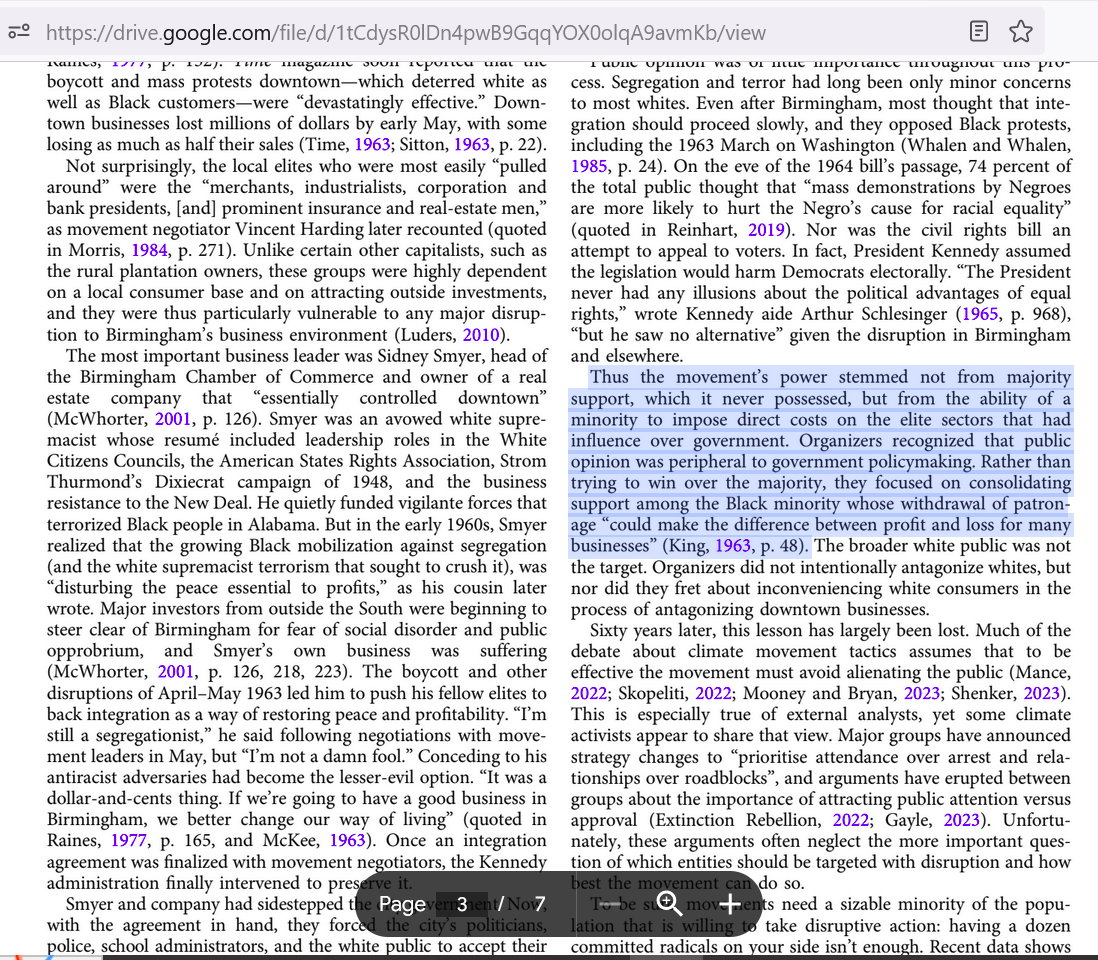Follow the Luders 2010 citation link
This screenshot has height=960, width=1098.
481,335
